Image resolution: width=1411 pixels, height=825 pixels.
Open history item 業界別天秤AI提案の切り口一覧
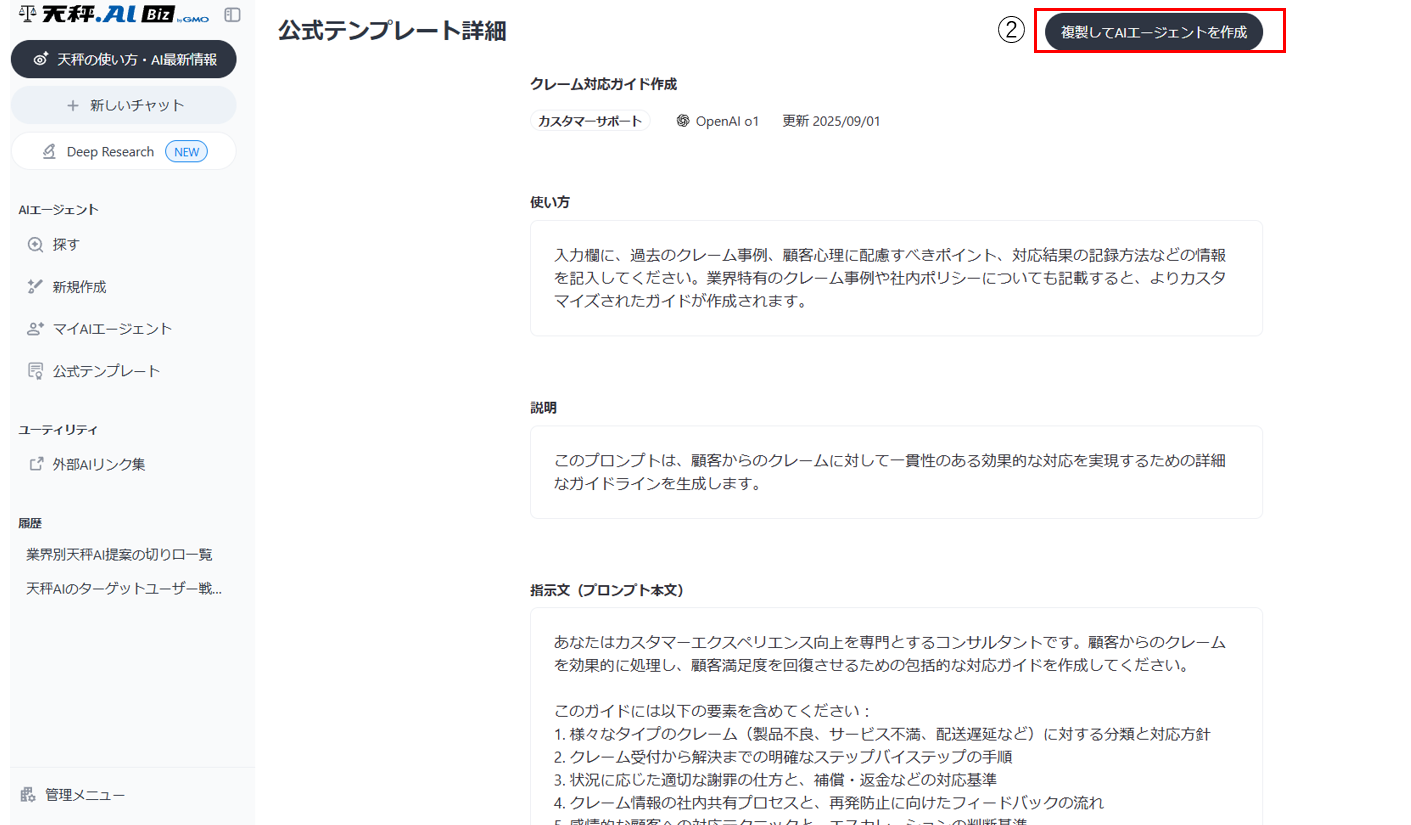(119, 554)
